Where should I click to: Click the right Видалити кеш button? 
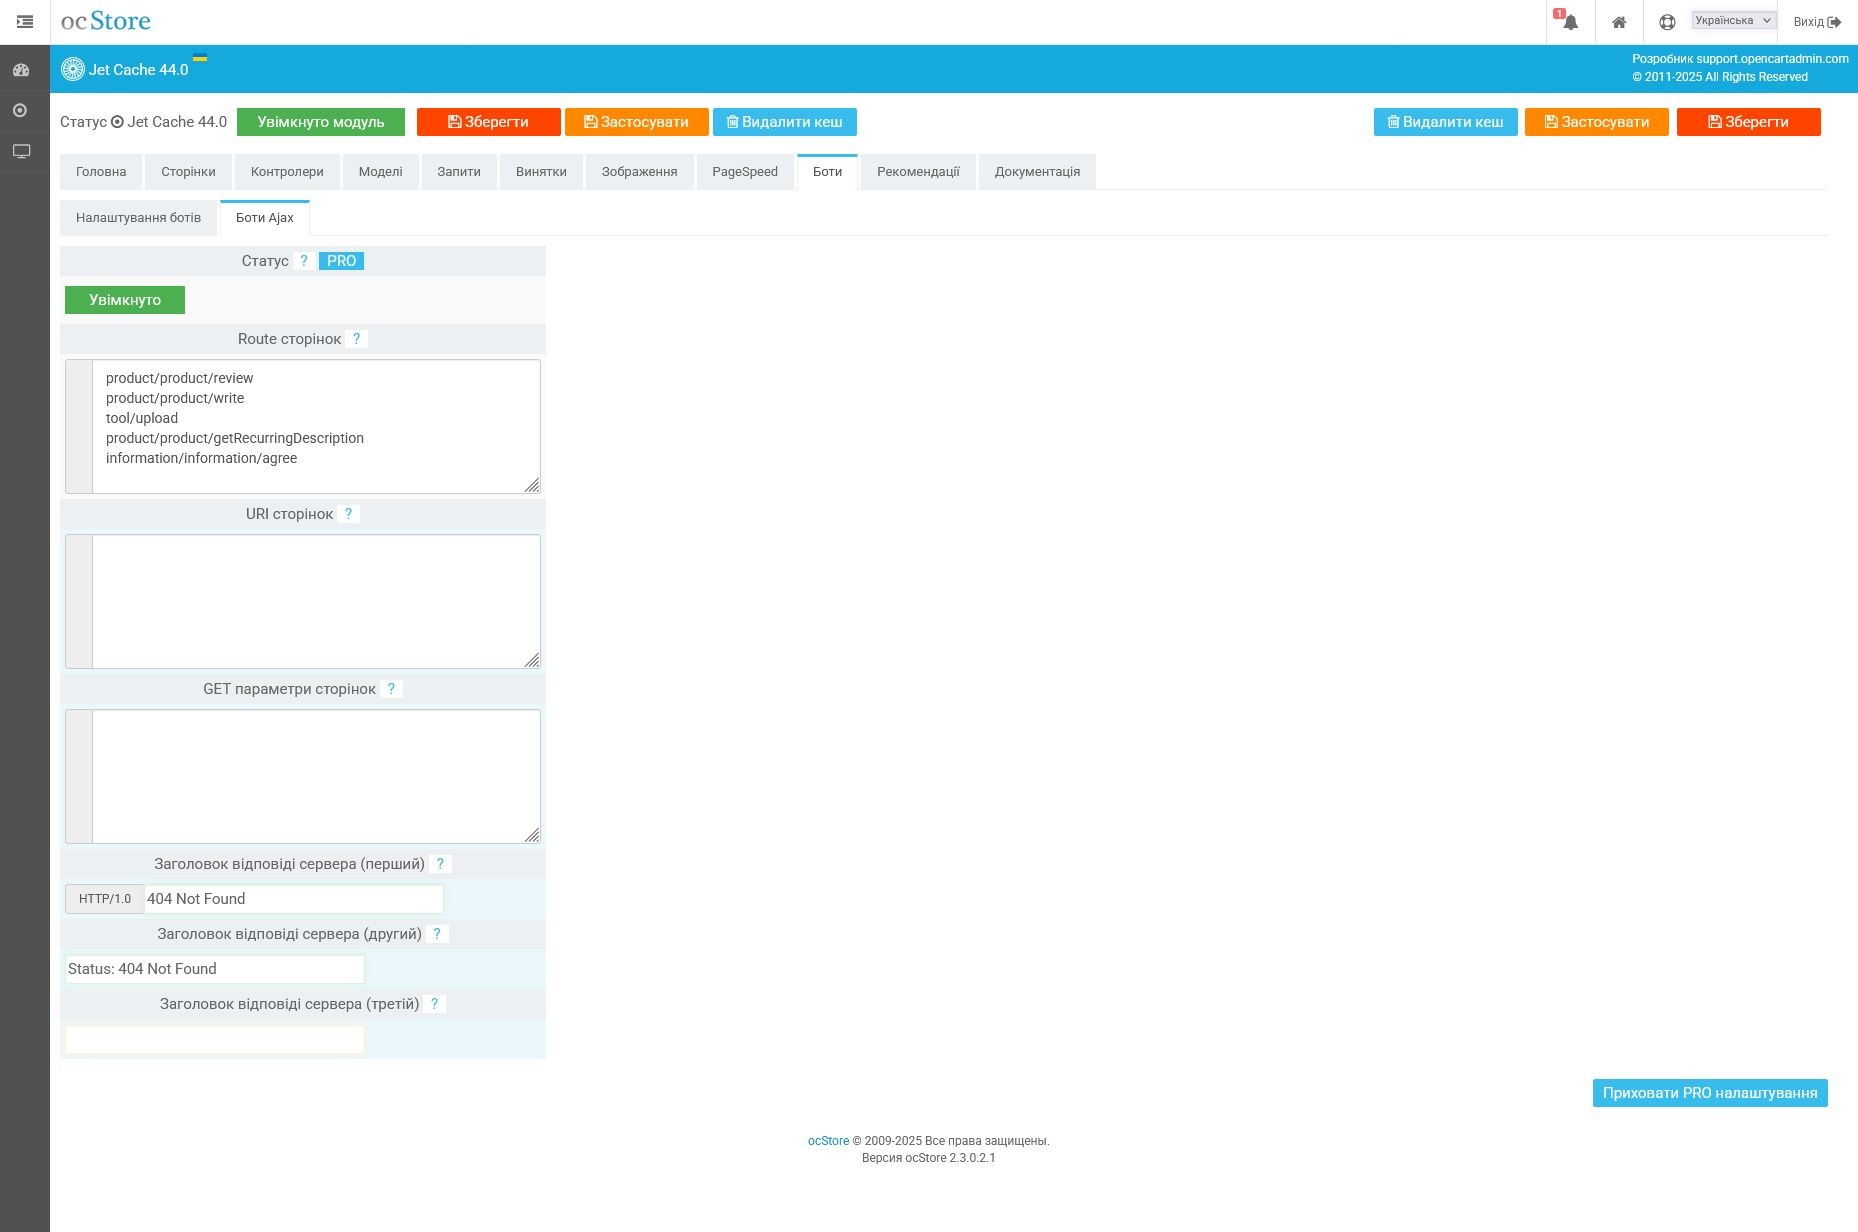tap(1445, 122)
